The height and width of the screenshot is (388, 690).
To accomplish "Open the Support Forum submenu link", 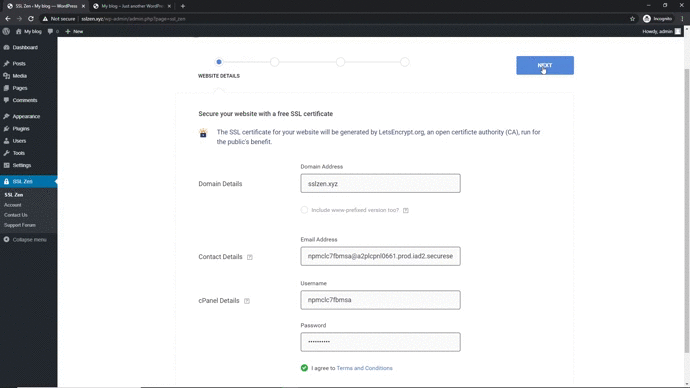I will click(20, 225).
